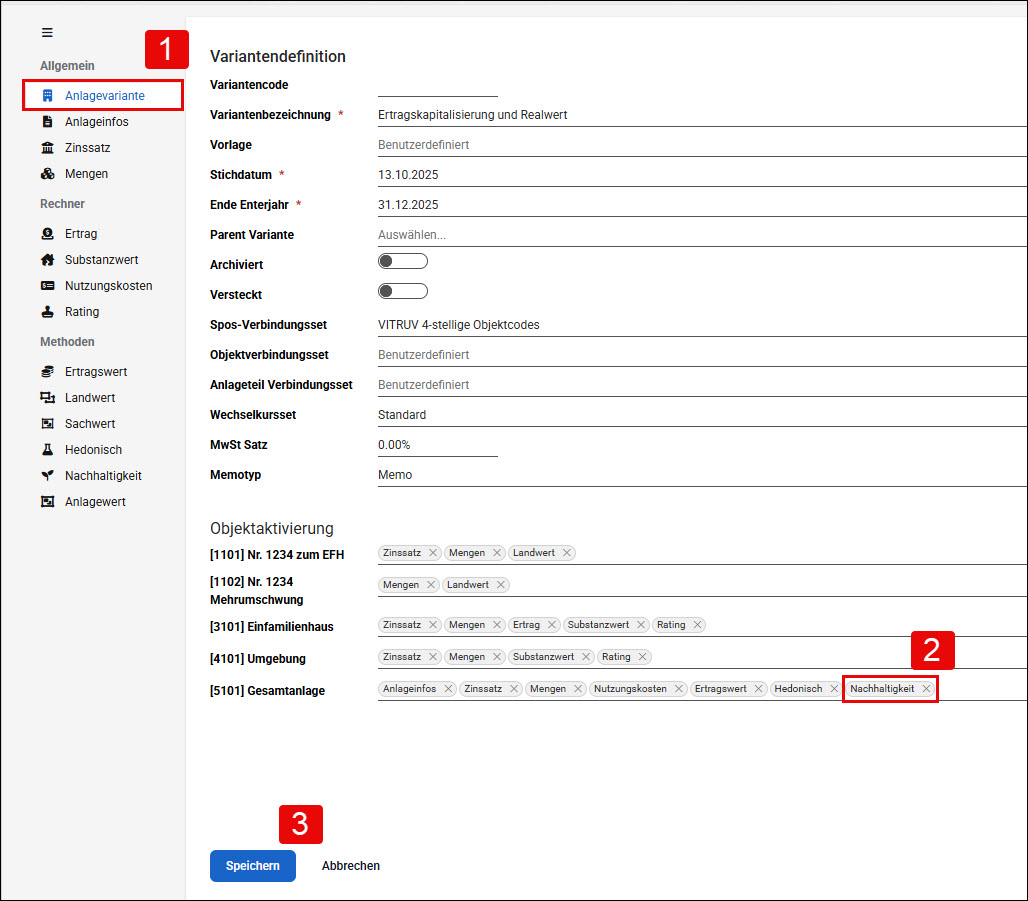The height and width of the screenshot is (901, 1028).
Task: Save with the Speichern button
Action: 252,866
